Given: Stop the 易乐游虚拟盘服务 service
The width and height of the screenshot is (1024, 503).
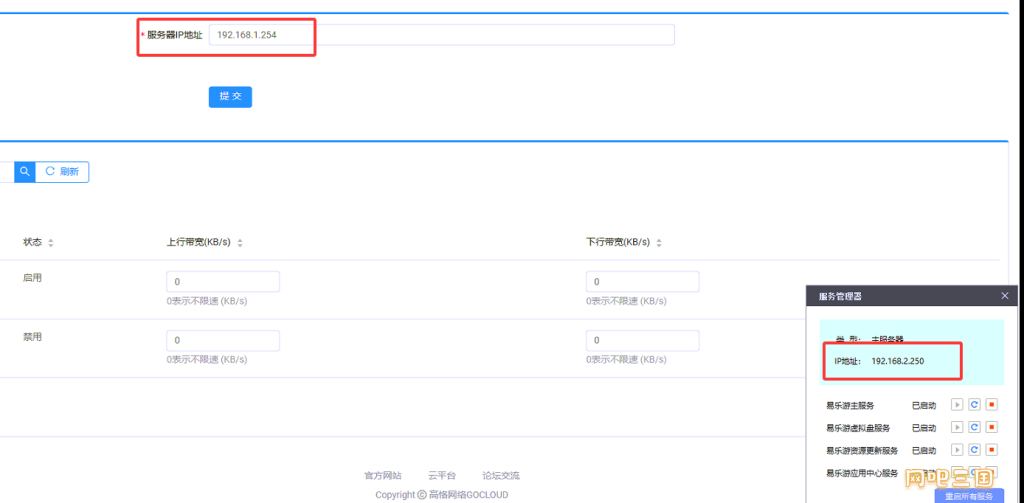Looking at the screenshot, I should [991, 428].
